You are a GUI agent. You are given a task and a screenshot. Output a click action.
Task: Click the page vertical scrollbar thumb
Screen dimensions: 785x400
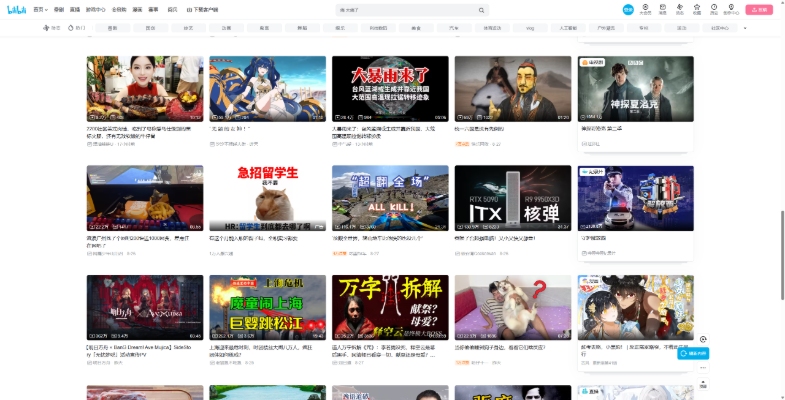[782, 255]
